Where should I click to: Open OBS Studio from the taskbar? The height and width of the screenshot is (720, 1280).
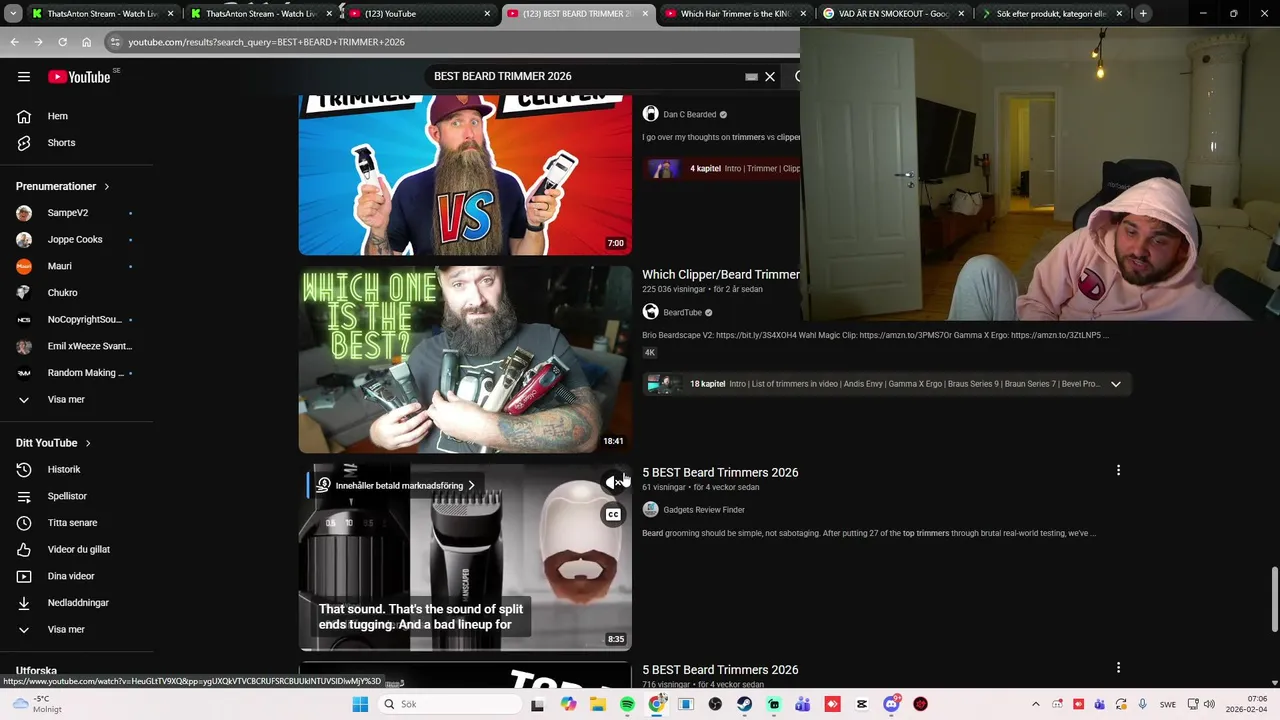(x=715, y=704)
